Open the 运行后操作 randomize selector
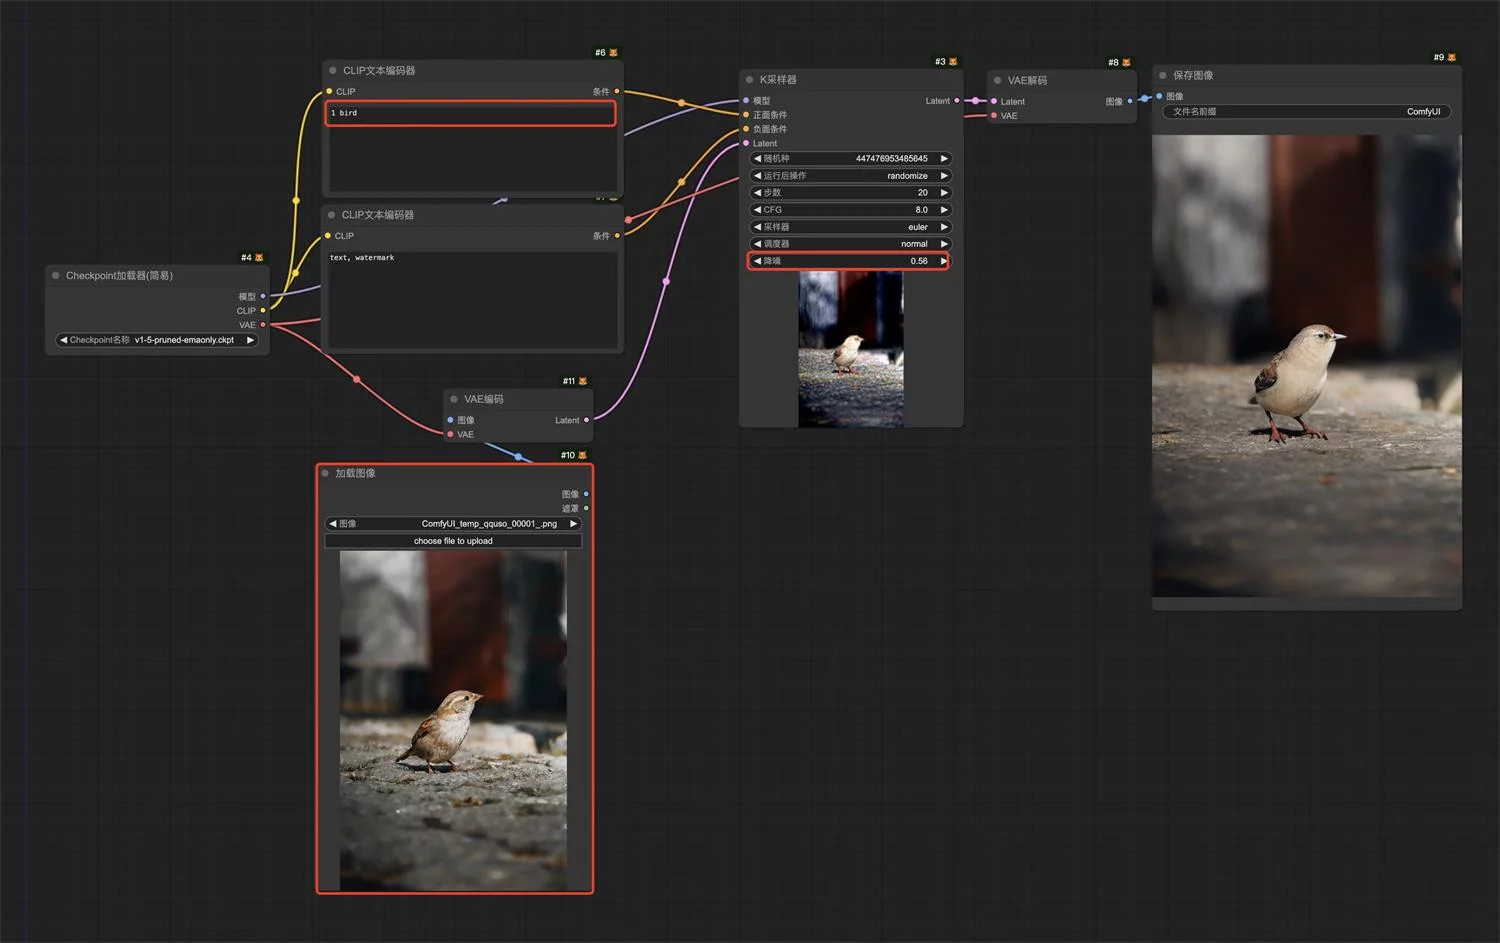Image resolution: width=1500 pixels, height=943 pixels. pyautogui.click(x=850, y=176)
